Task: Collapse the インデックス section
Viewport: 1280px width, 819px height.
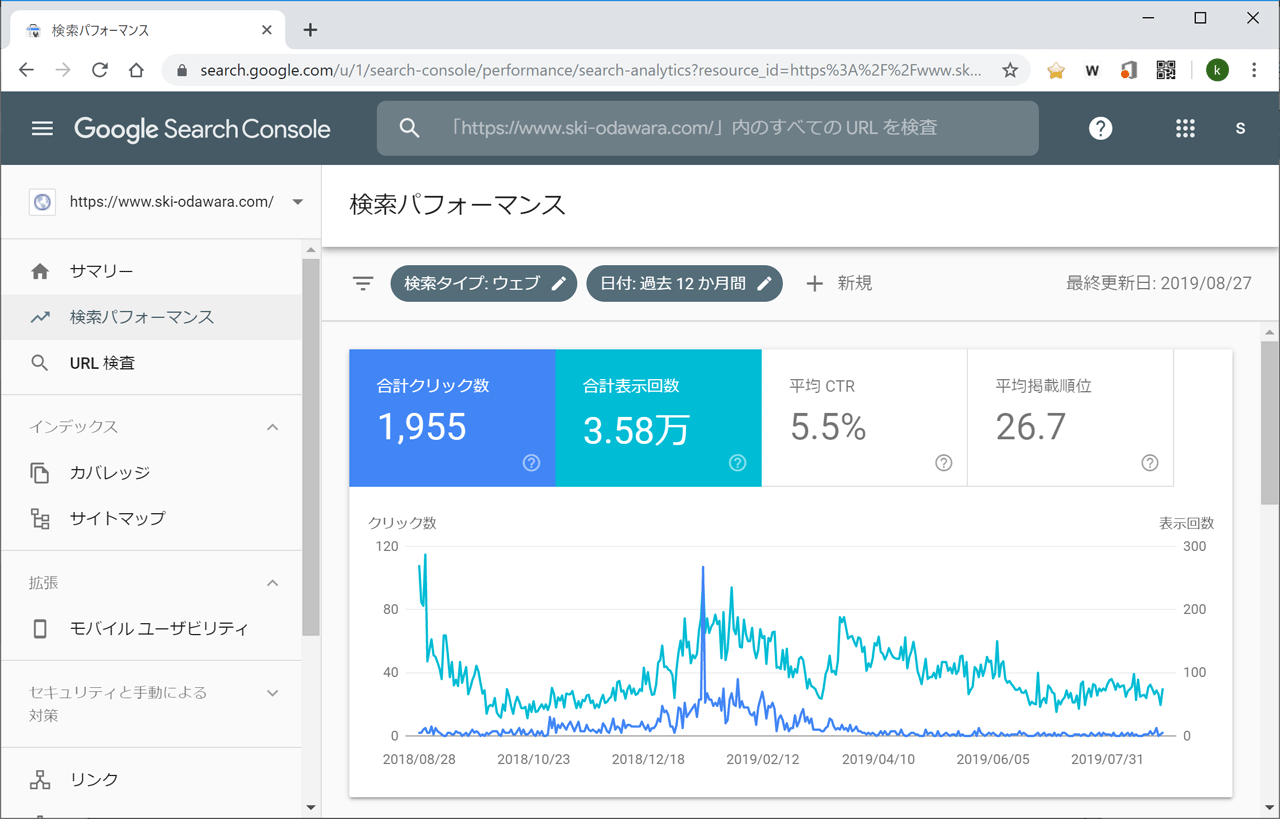Action: tap(272, 427)
